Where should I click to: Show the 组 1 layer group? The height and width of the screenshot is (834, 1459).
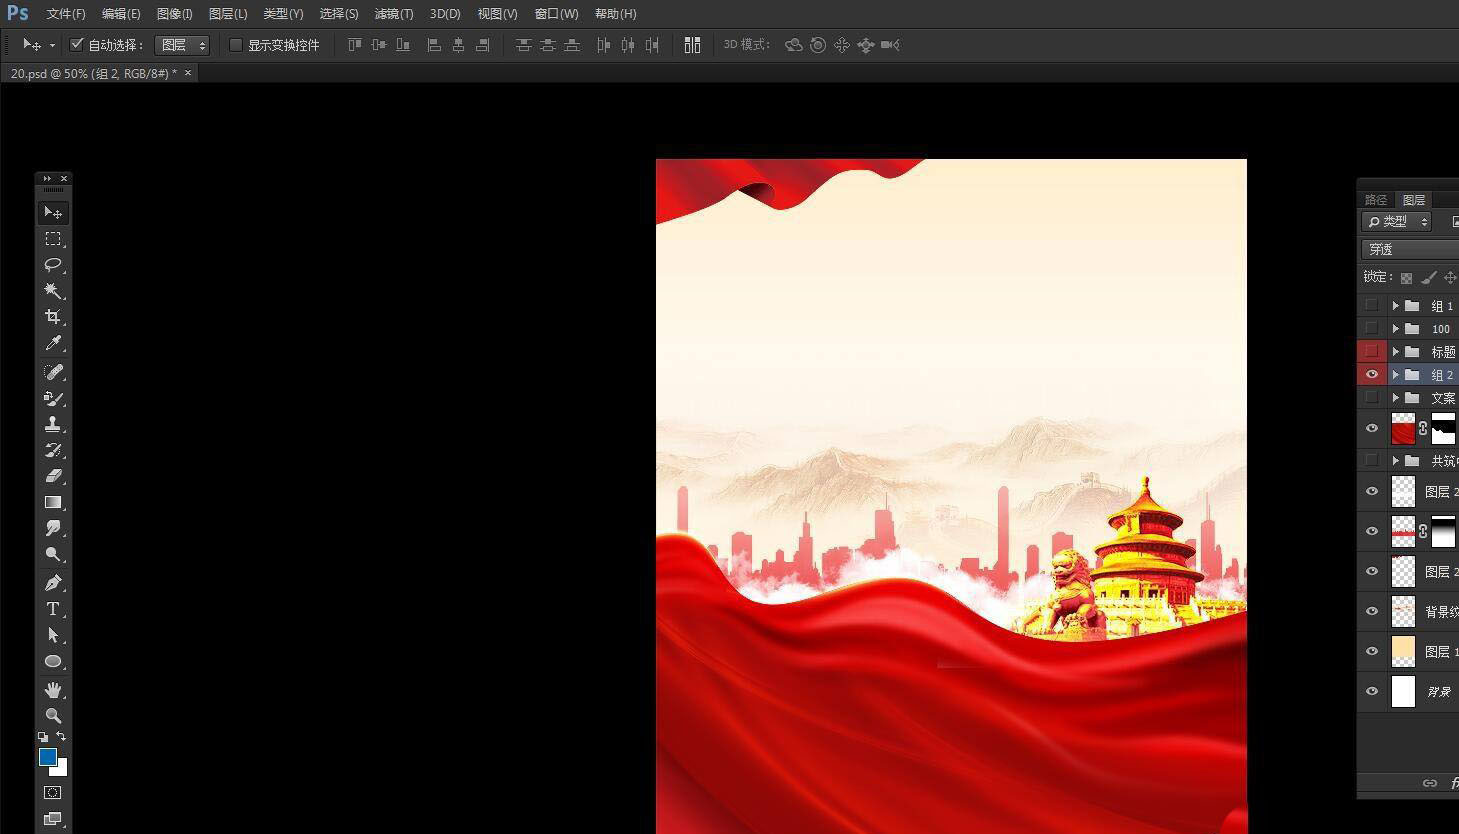tap(1371, 305)
